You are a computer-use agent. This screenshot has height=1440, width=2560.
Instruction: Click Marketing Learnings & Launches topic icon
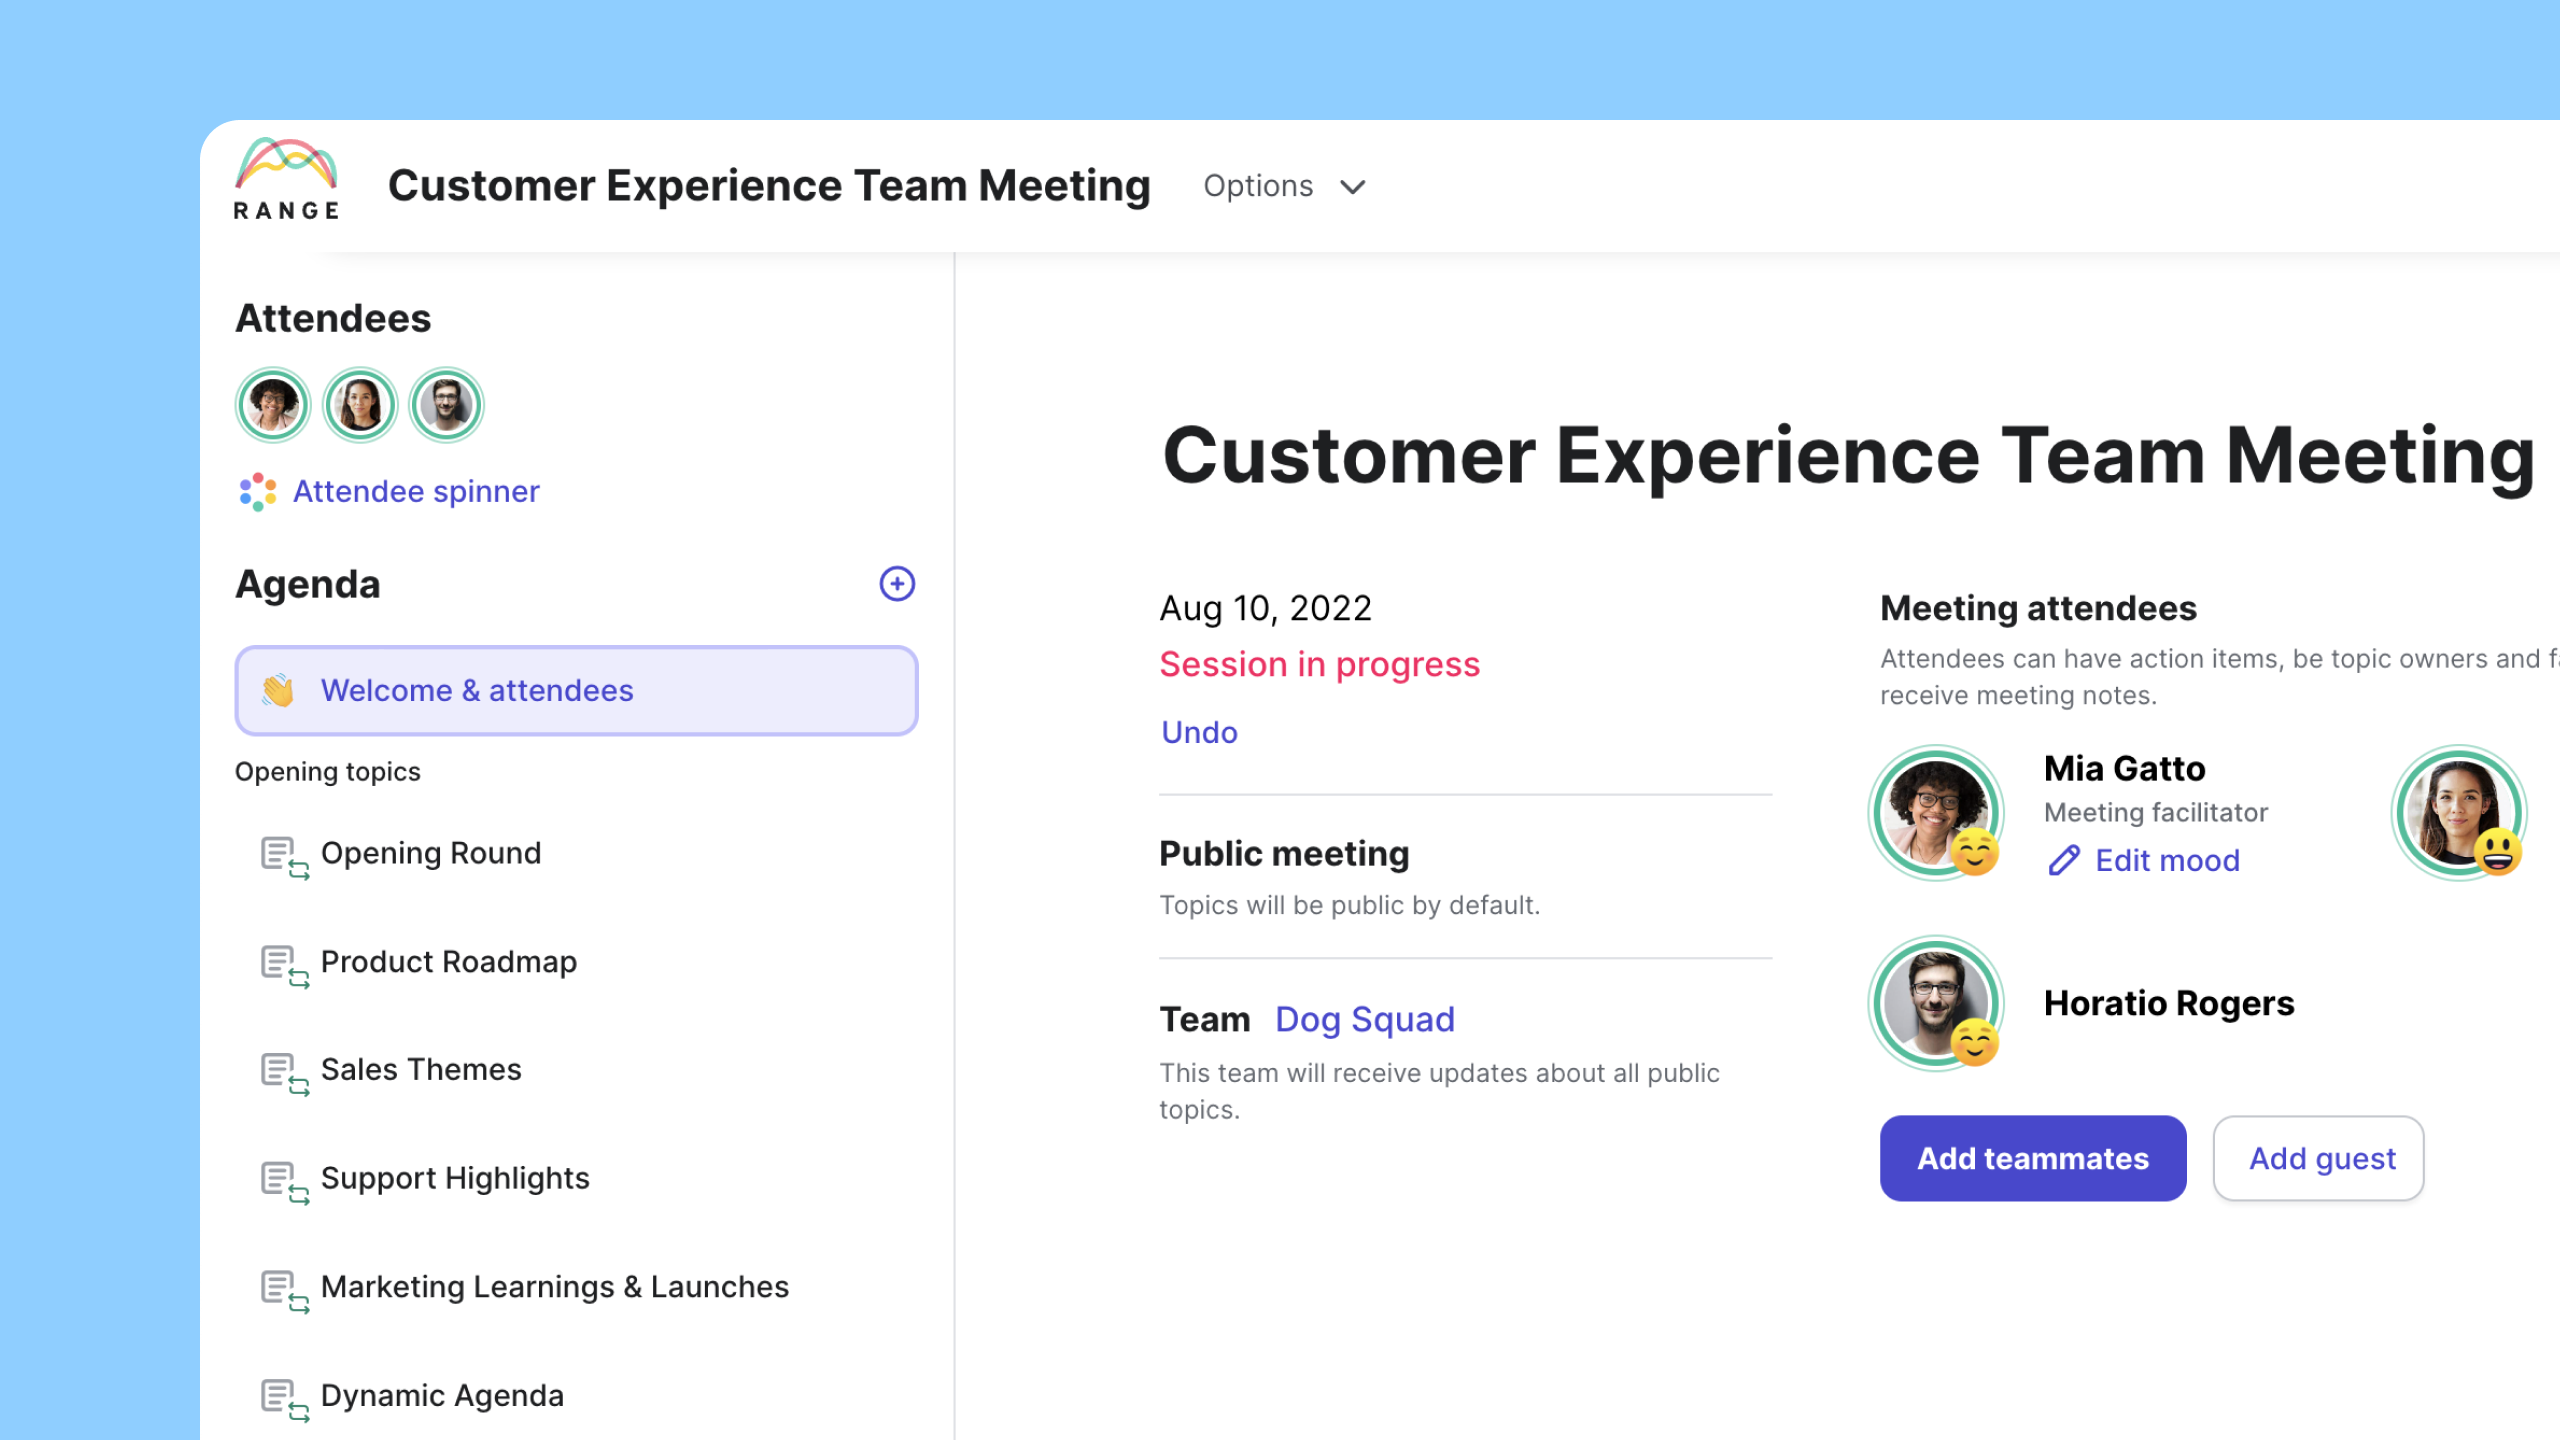click(284, 1291)
